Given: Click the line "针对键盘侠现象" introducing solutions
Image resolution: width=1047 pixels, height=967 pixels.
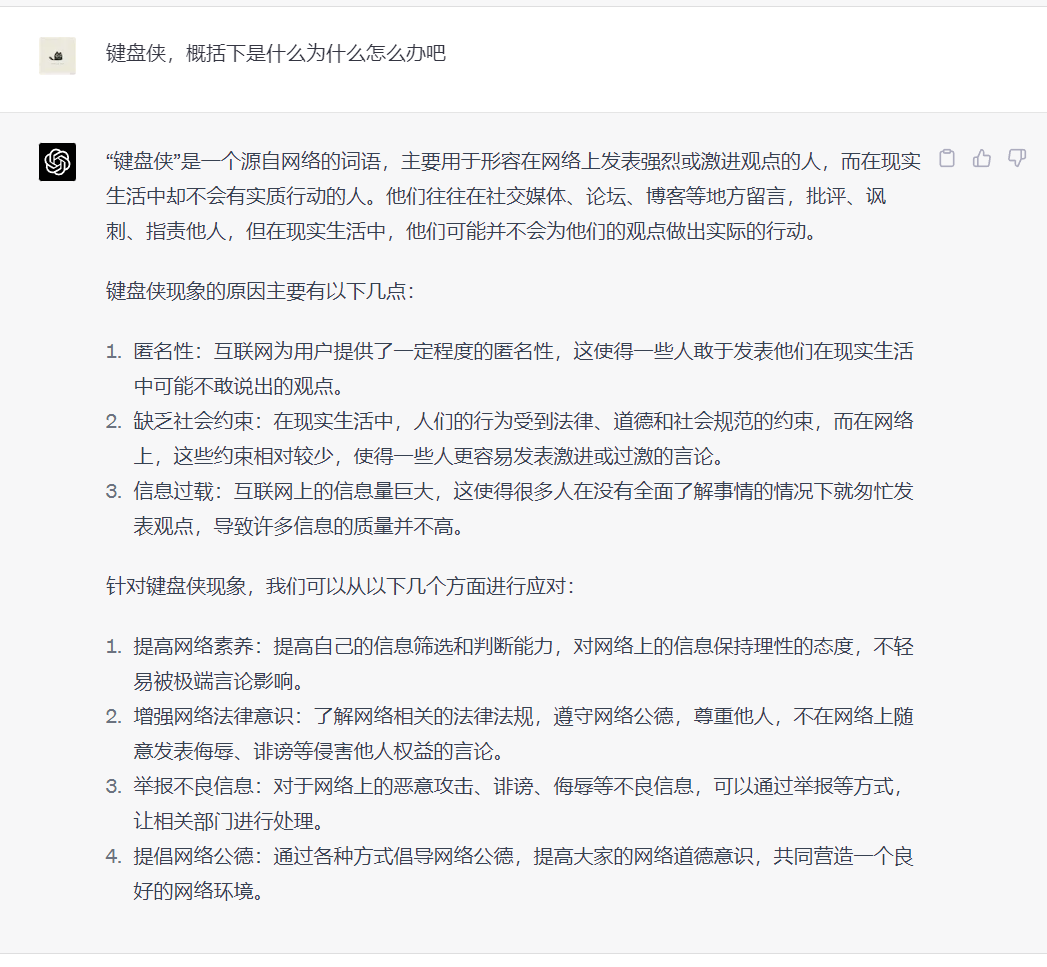Looking at the screenshot, I should point(340,586).
